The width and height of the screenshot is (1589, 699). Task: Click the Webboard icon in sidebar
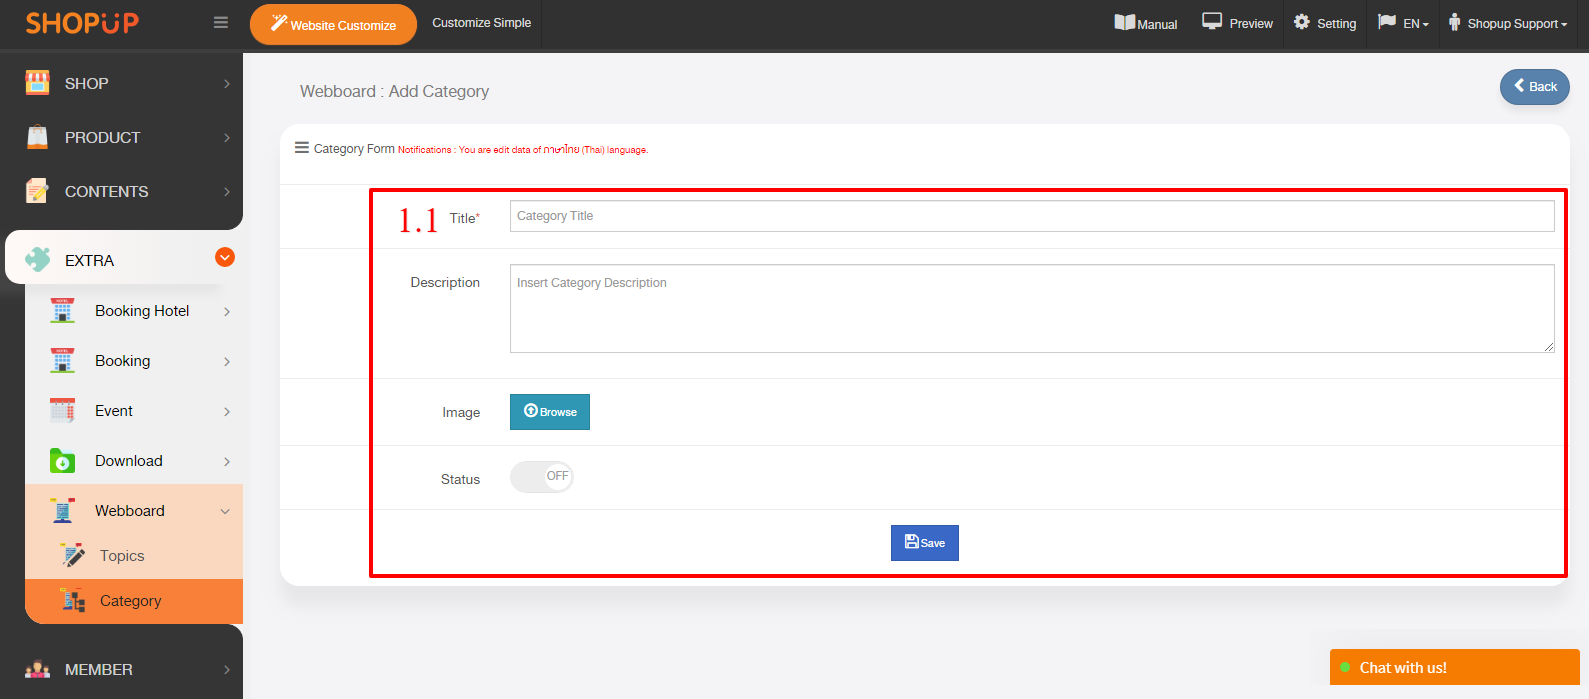click(x=62, y=511)
